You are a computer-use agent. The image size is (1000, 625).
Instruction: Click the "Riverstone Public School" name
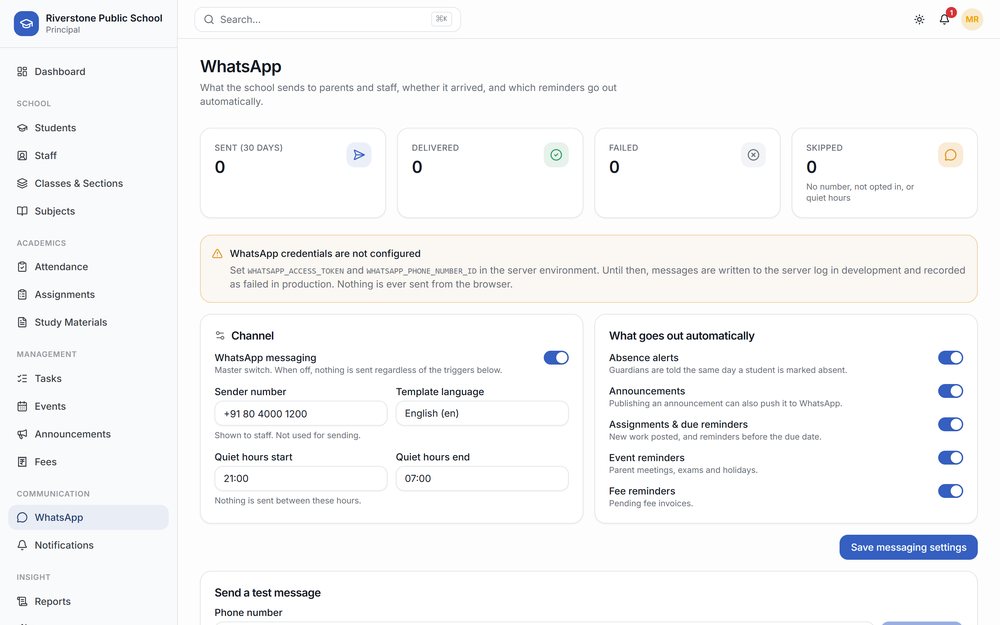pos(104,18)
